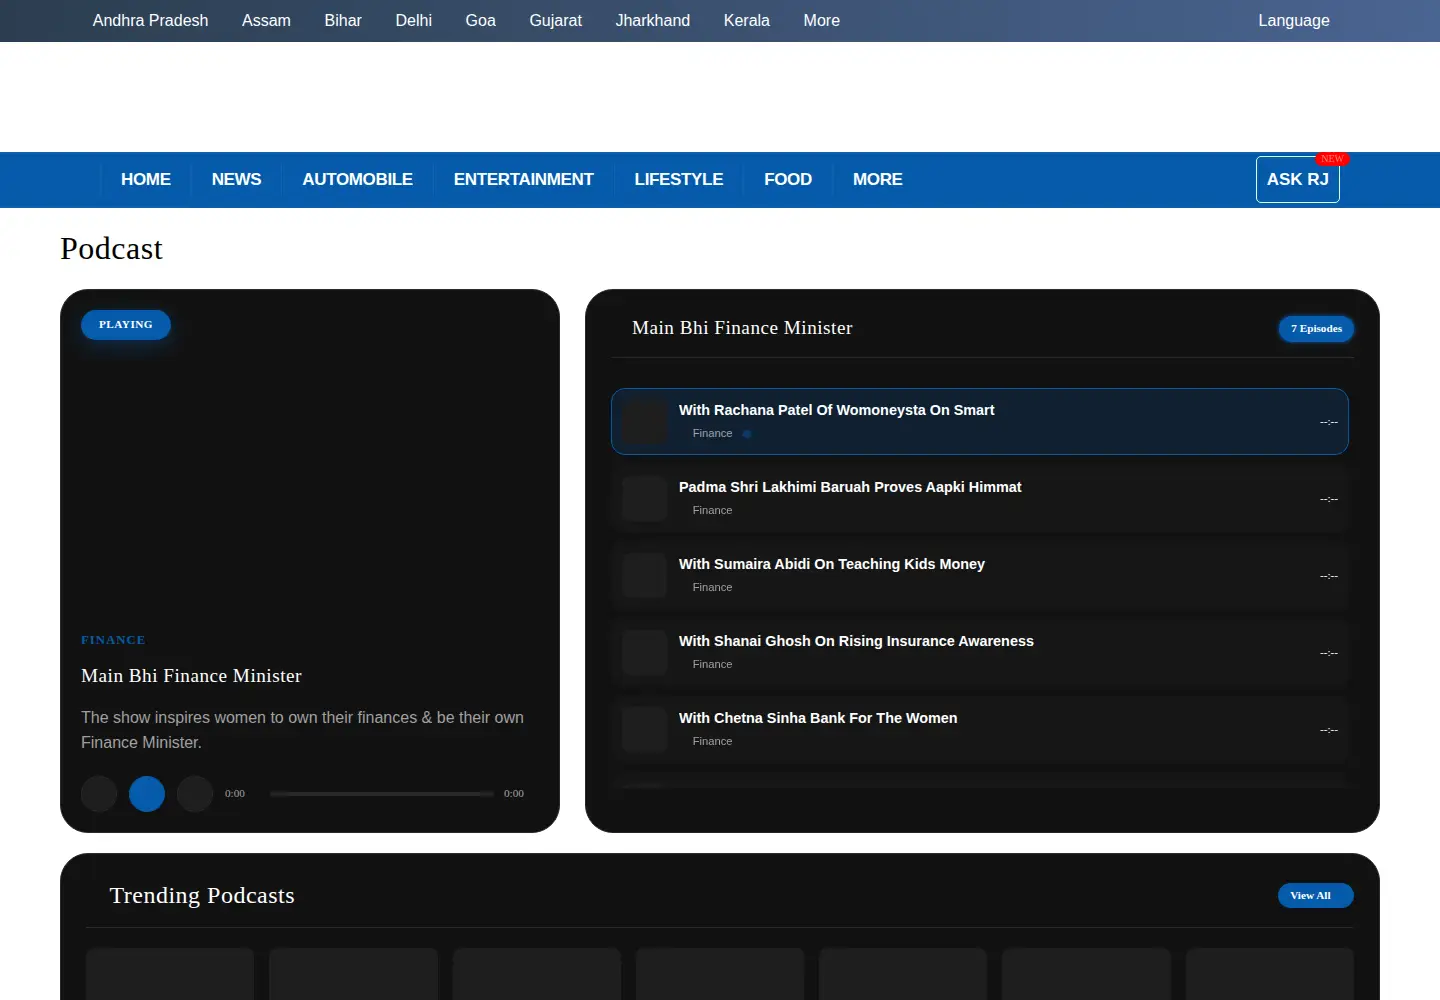The image size is (1440, 1000).
Task: Open the Sumaira Abidi episode thumbnail
Action: 645,575
